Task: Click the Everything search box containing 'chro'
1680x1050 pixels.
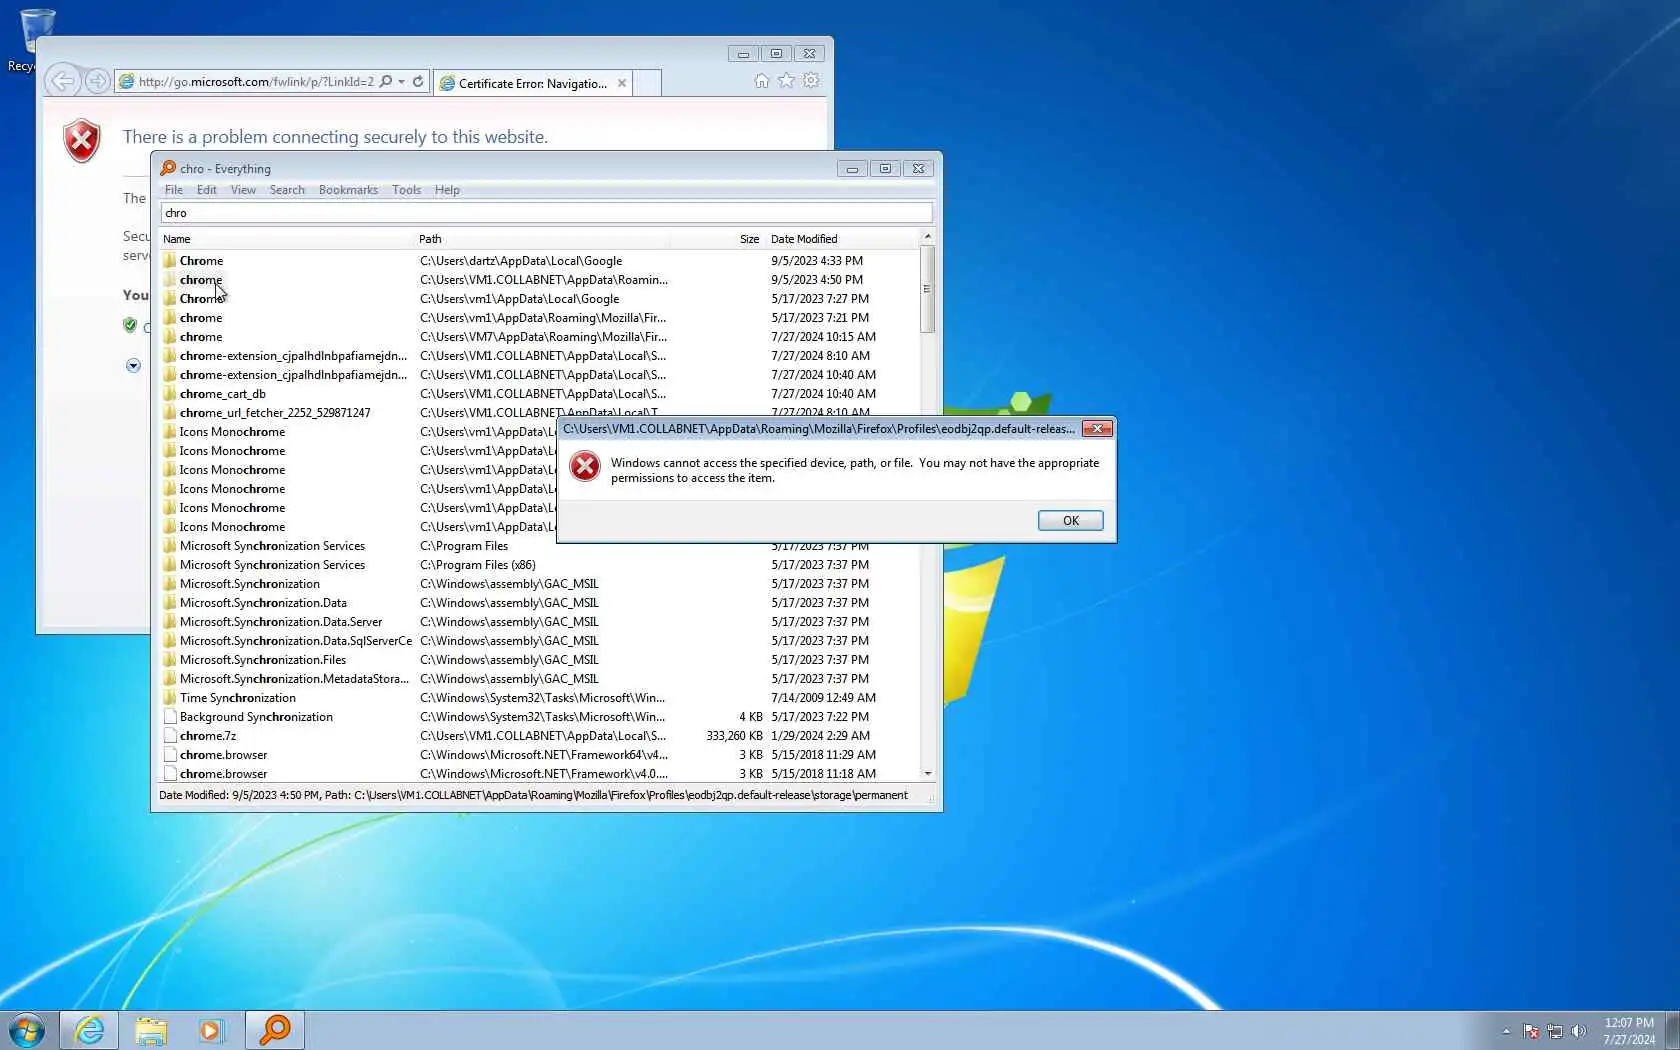Action: 546,213
